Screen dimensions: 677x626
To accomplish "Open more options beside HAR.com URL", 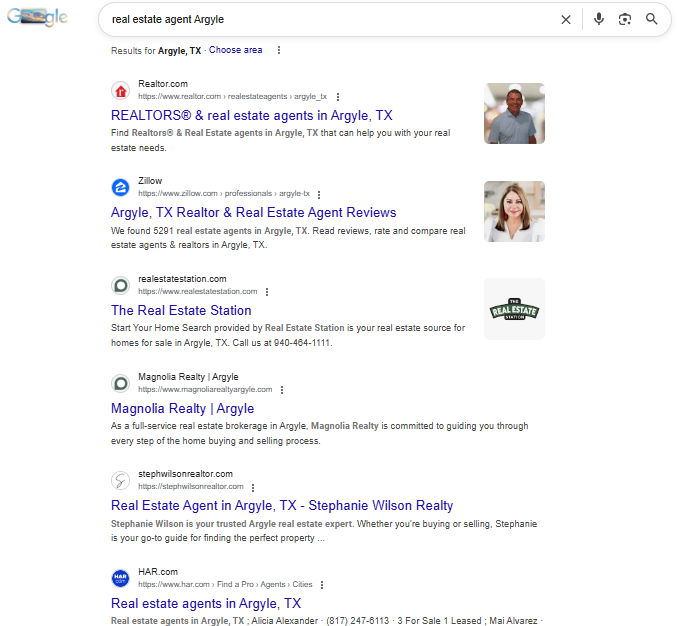I will pos(322,585).
